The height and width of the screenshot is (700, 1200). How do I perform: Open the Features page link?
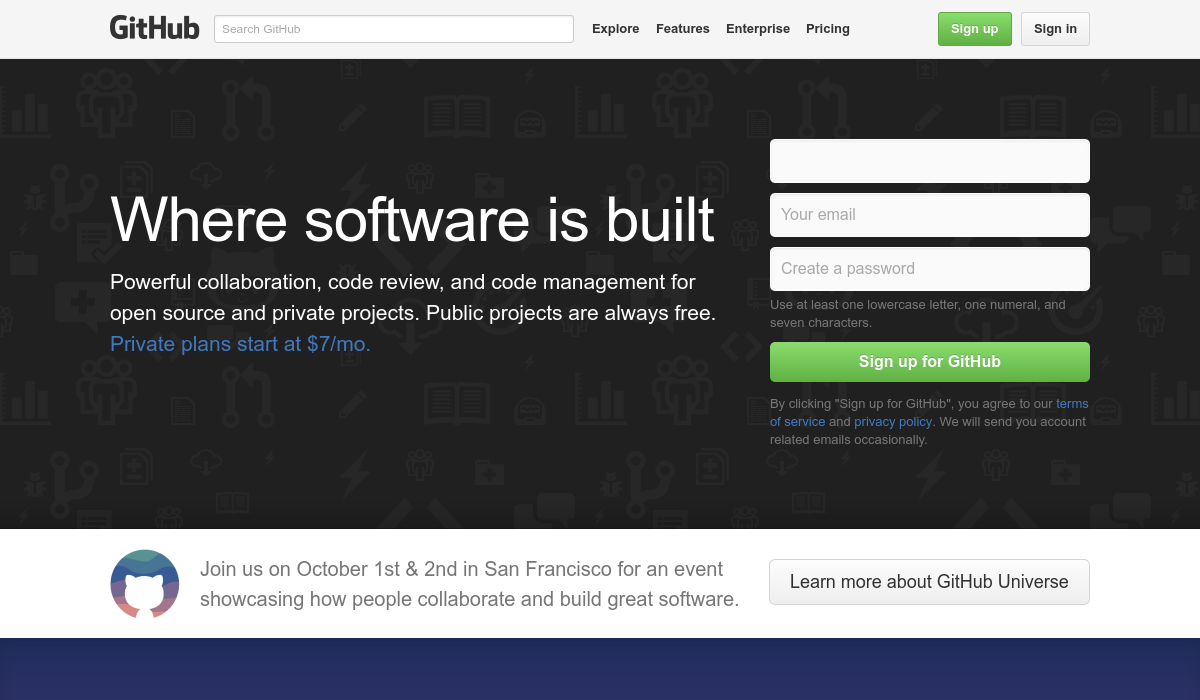click(x=683, y=29)
